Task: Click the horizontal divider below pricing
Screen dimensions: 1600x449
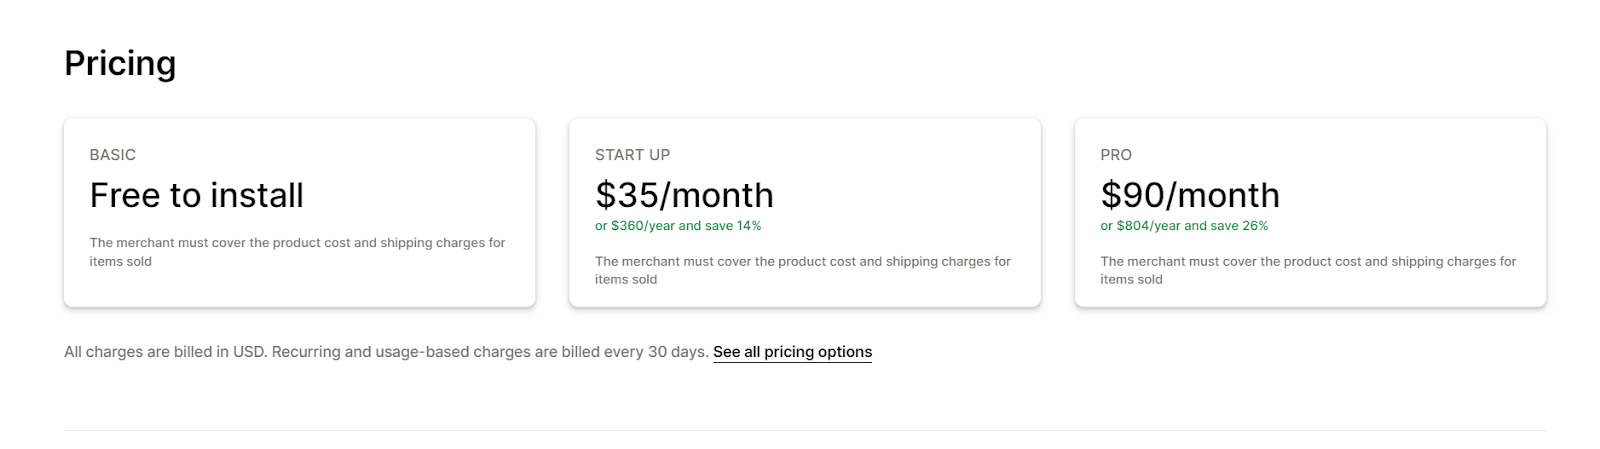Action: tap(805, 431)
